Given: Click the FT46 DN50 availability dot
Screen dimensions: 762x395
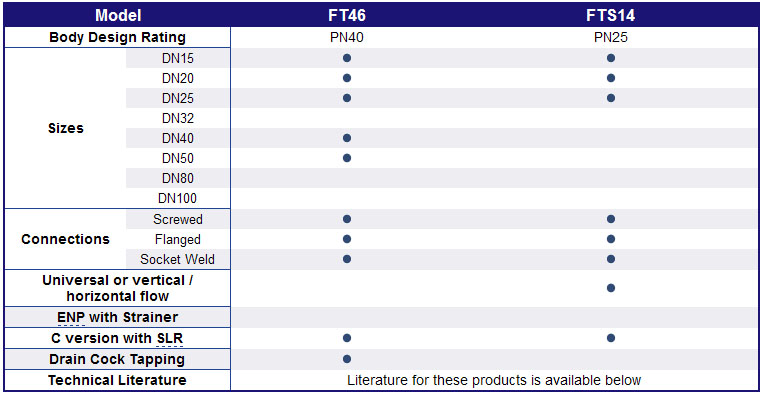Looking at the screenshot, I should [346, 158].
